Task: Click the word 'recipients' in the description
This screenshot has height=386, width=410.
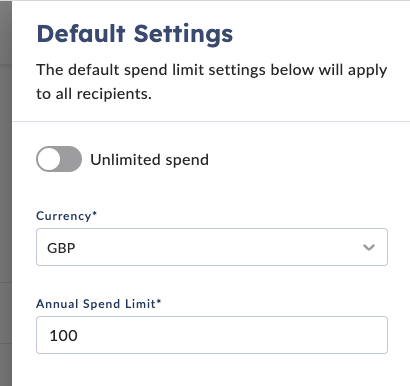Action: [112, 94]
